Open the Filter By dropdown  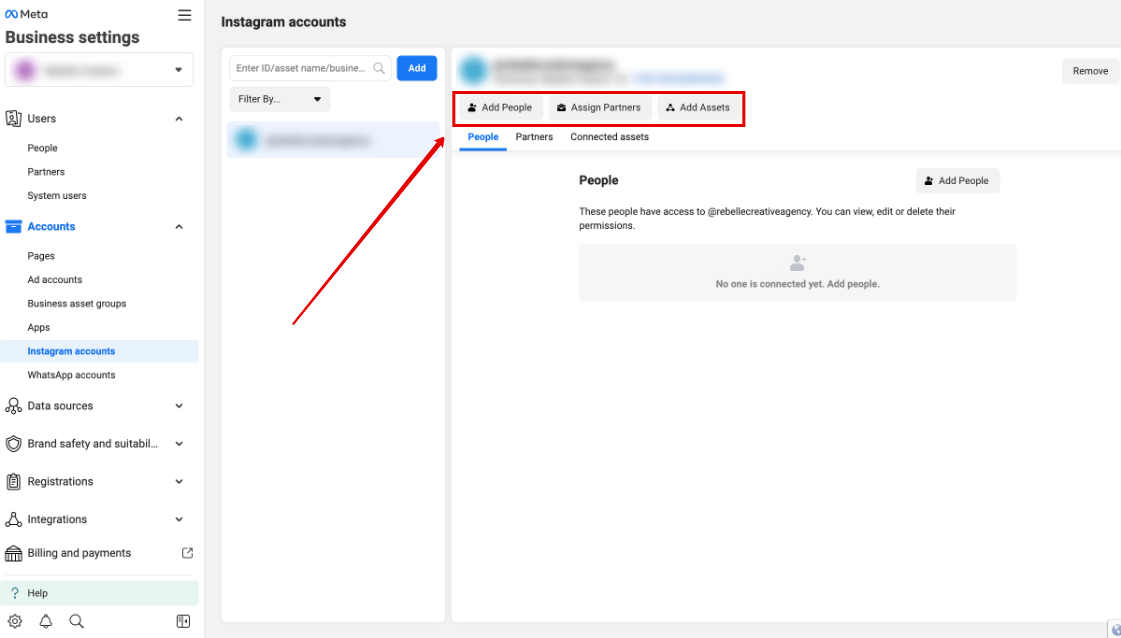[x=280, y=99]
